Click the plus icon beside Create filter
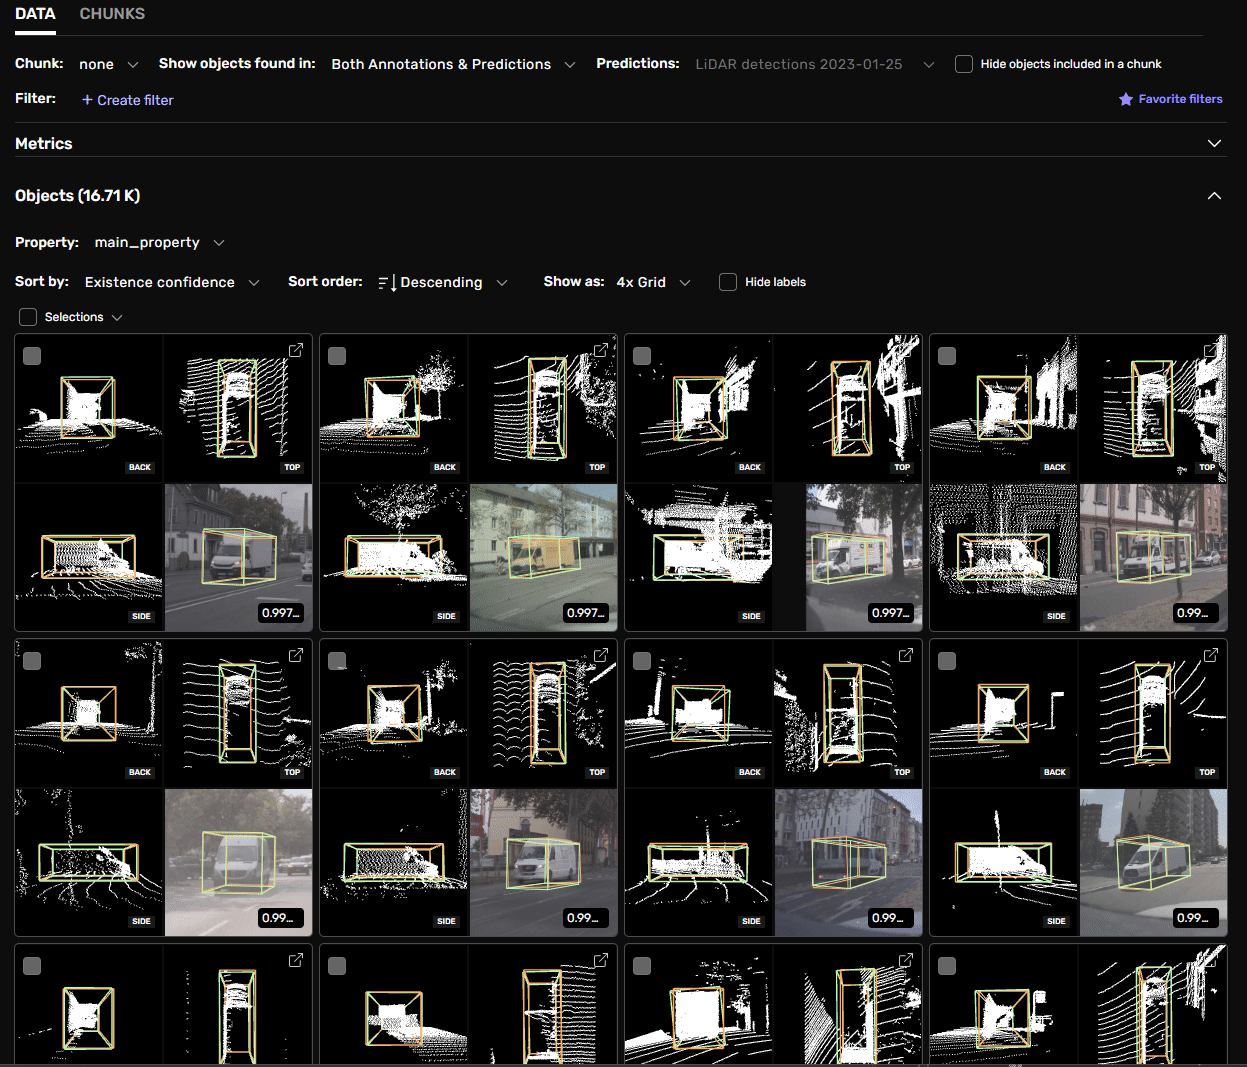 (x=87, y=100)
